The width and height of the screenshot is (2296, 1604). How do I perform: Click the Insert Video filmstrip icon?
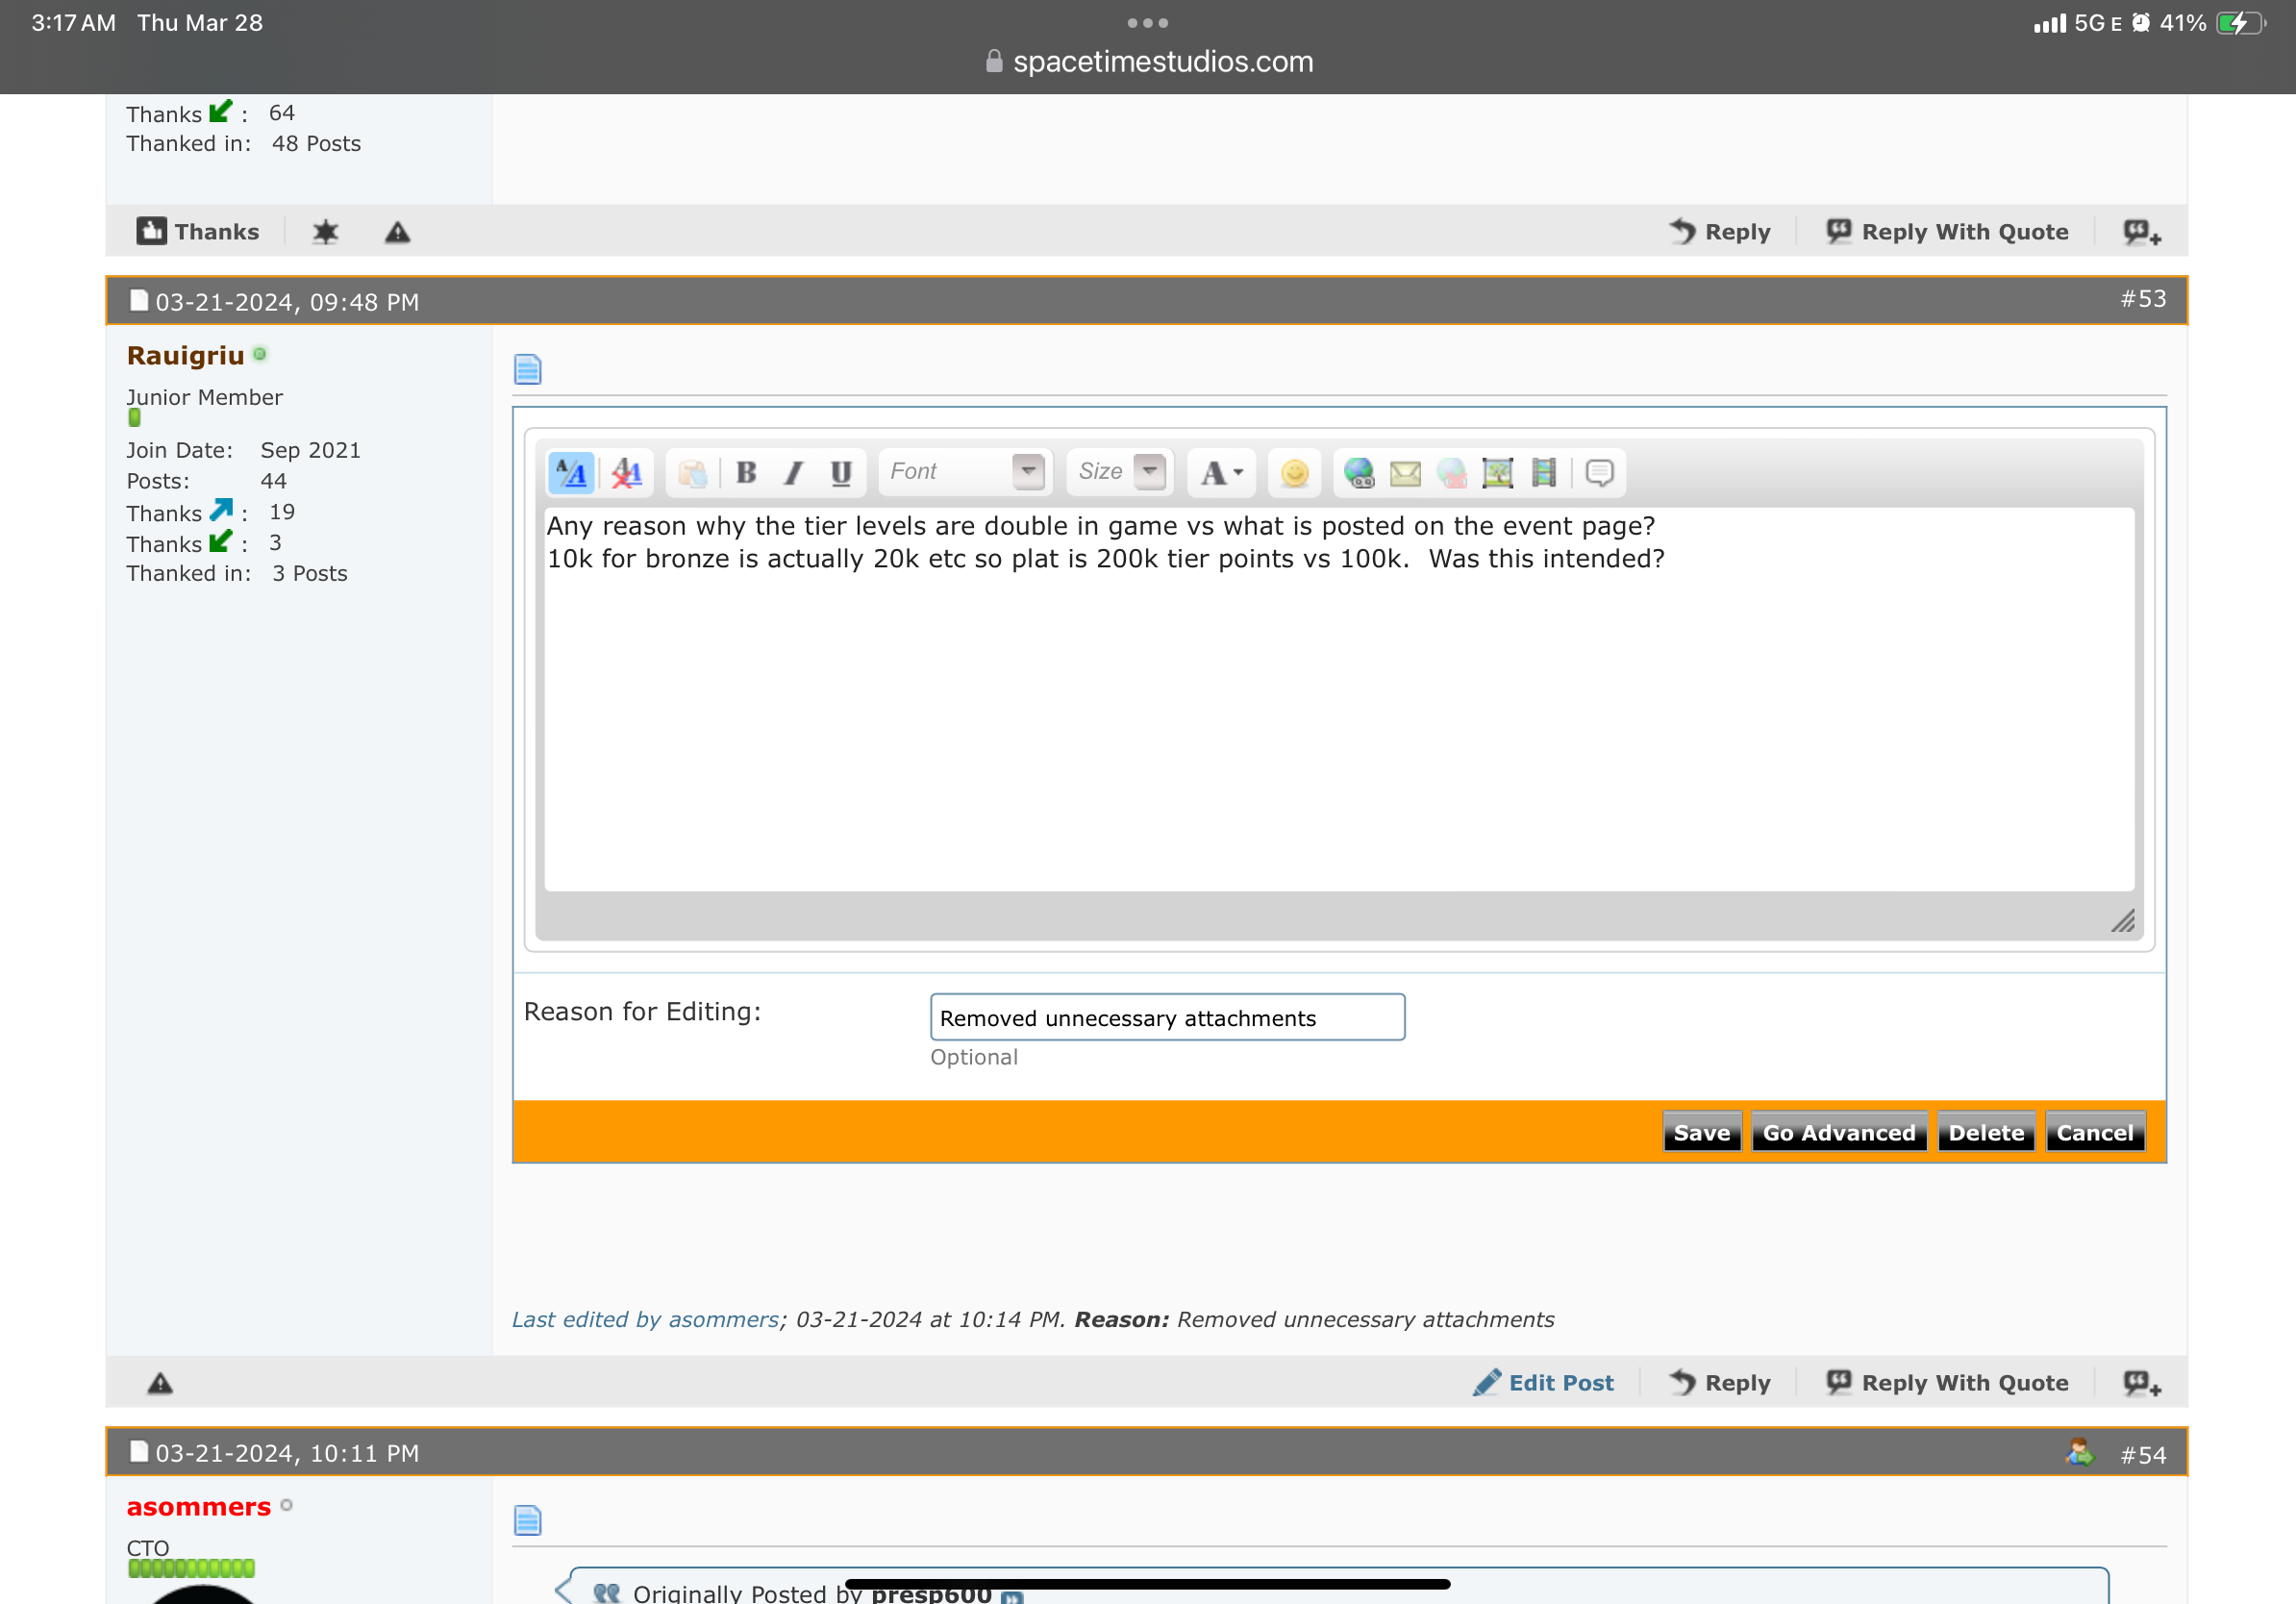[1543, 472]
